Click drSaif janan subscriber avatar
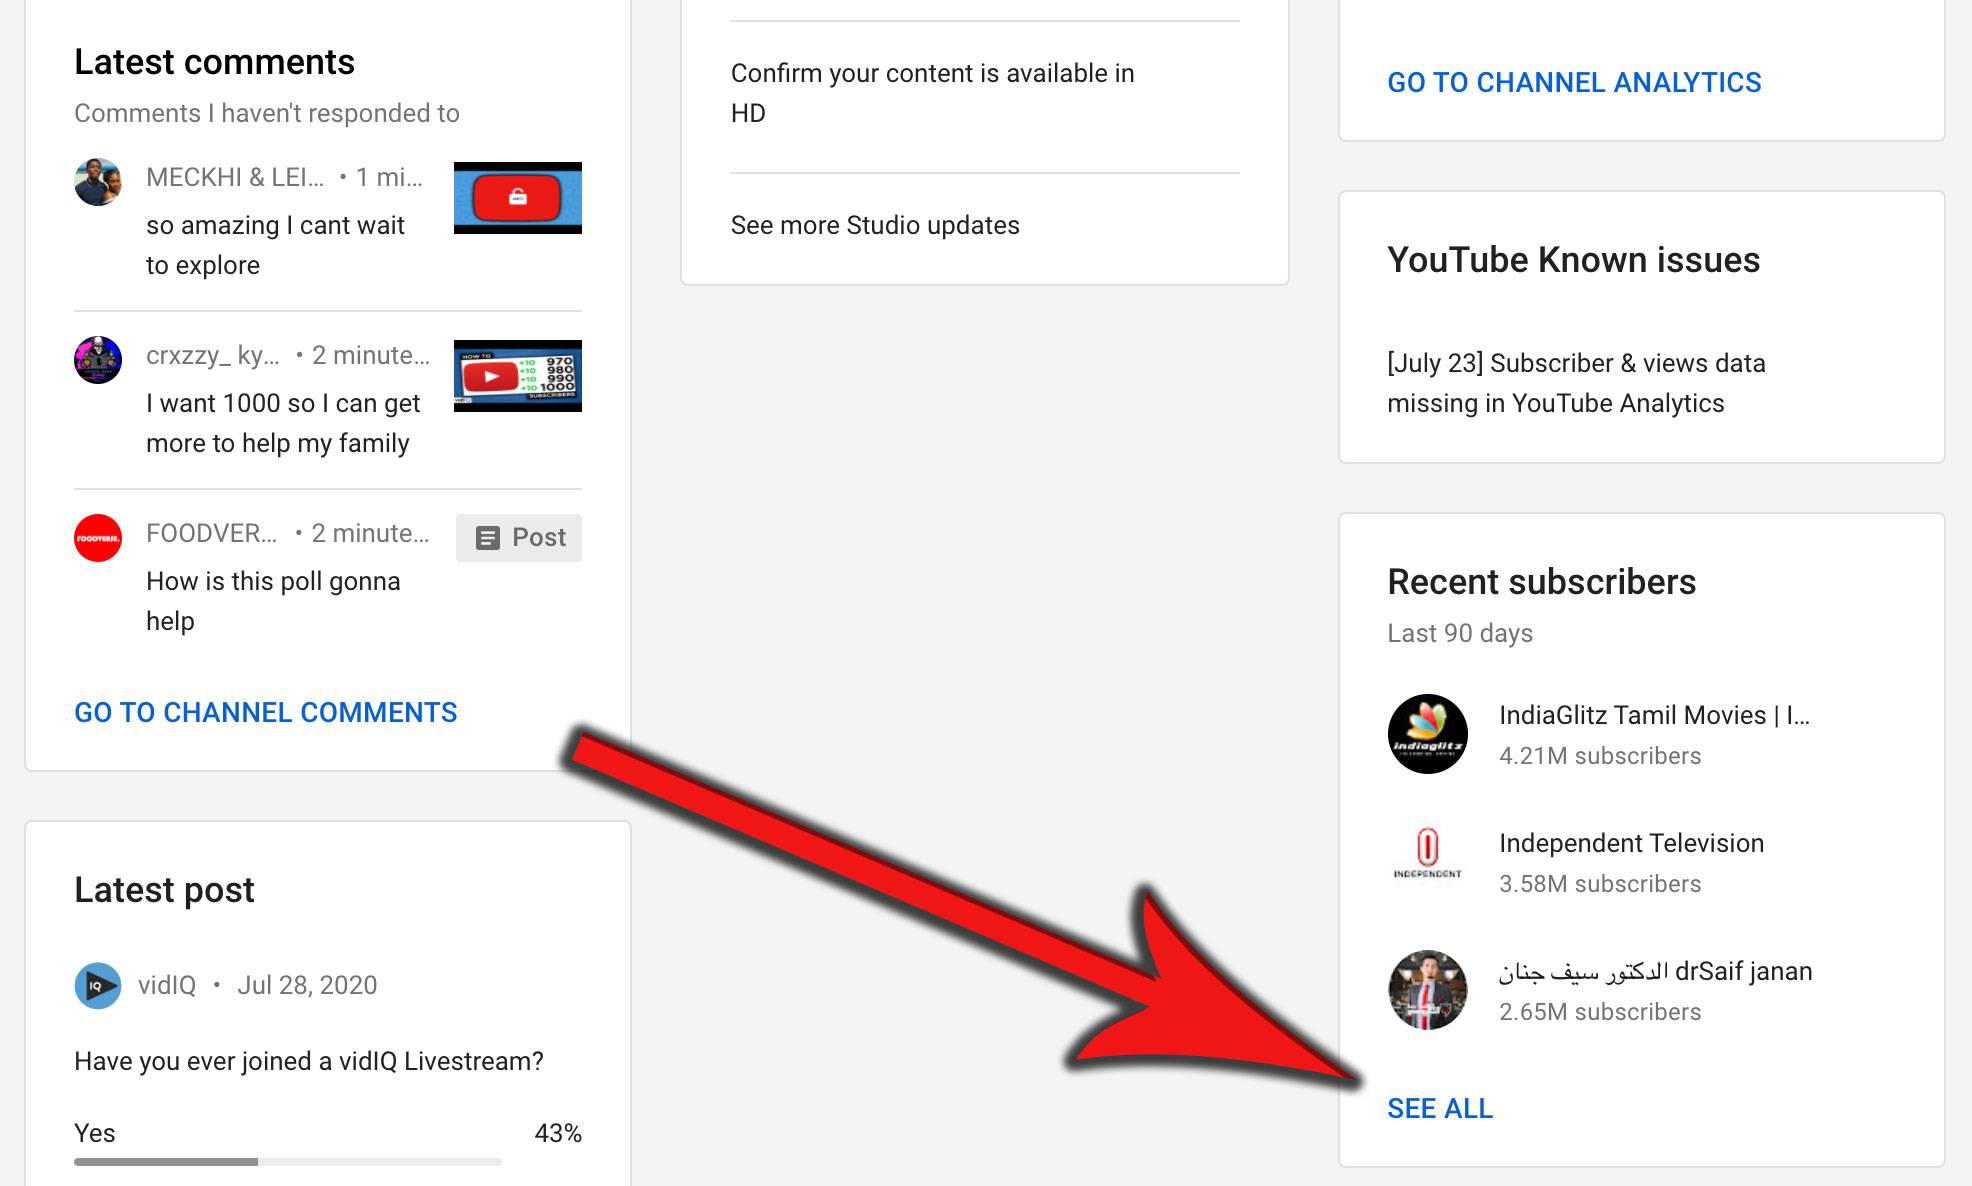Image resolution: width=1972 pixels, height=1186 pixels. 1427,990
